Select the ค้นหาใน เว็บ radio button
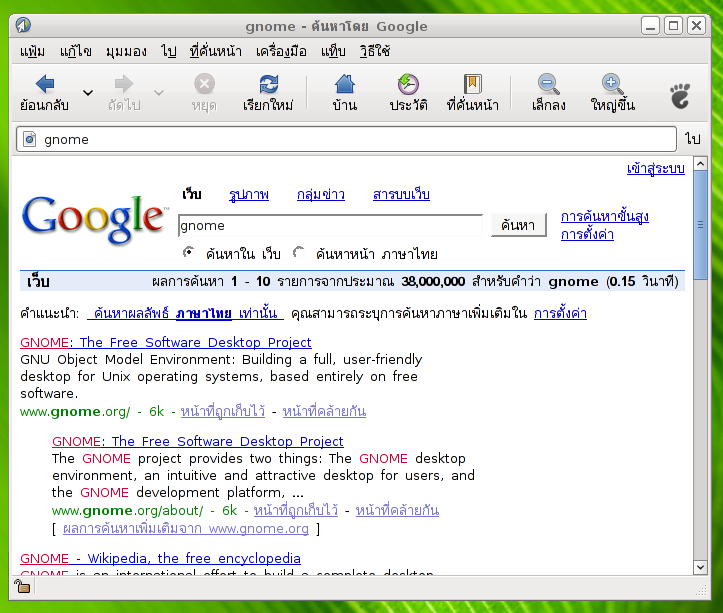This screenshot has height=613, width=723. (189, 252)
